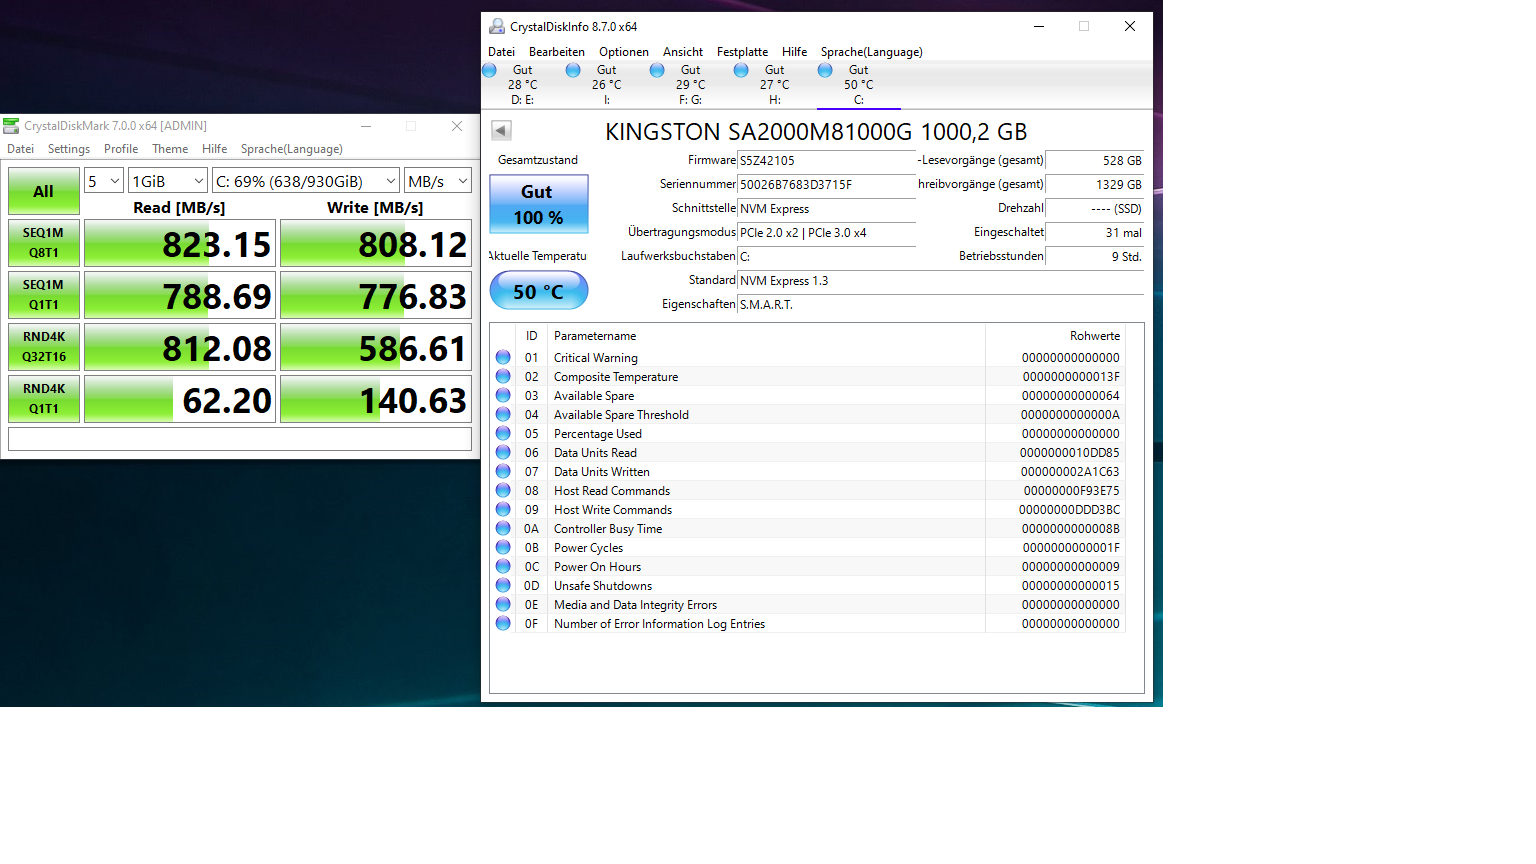The height and width of the screenshot is (864, 1536).
Task: Click status orb for Composite Temperature
Action: [503, 376]
